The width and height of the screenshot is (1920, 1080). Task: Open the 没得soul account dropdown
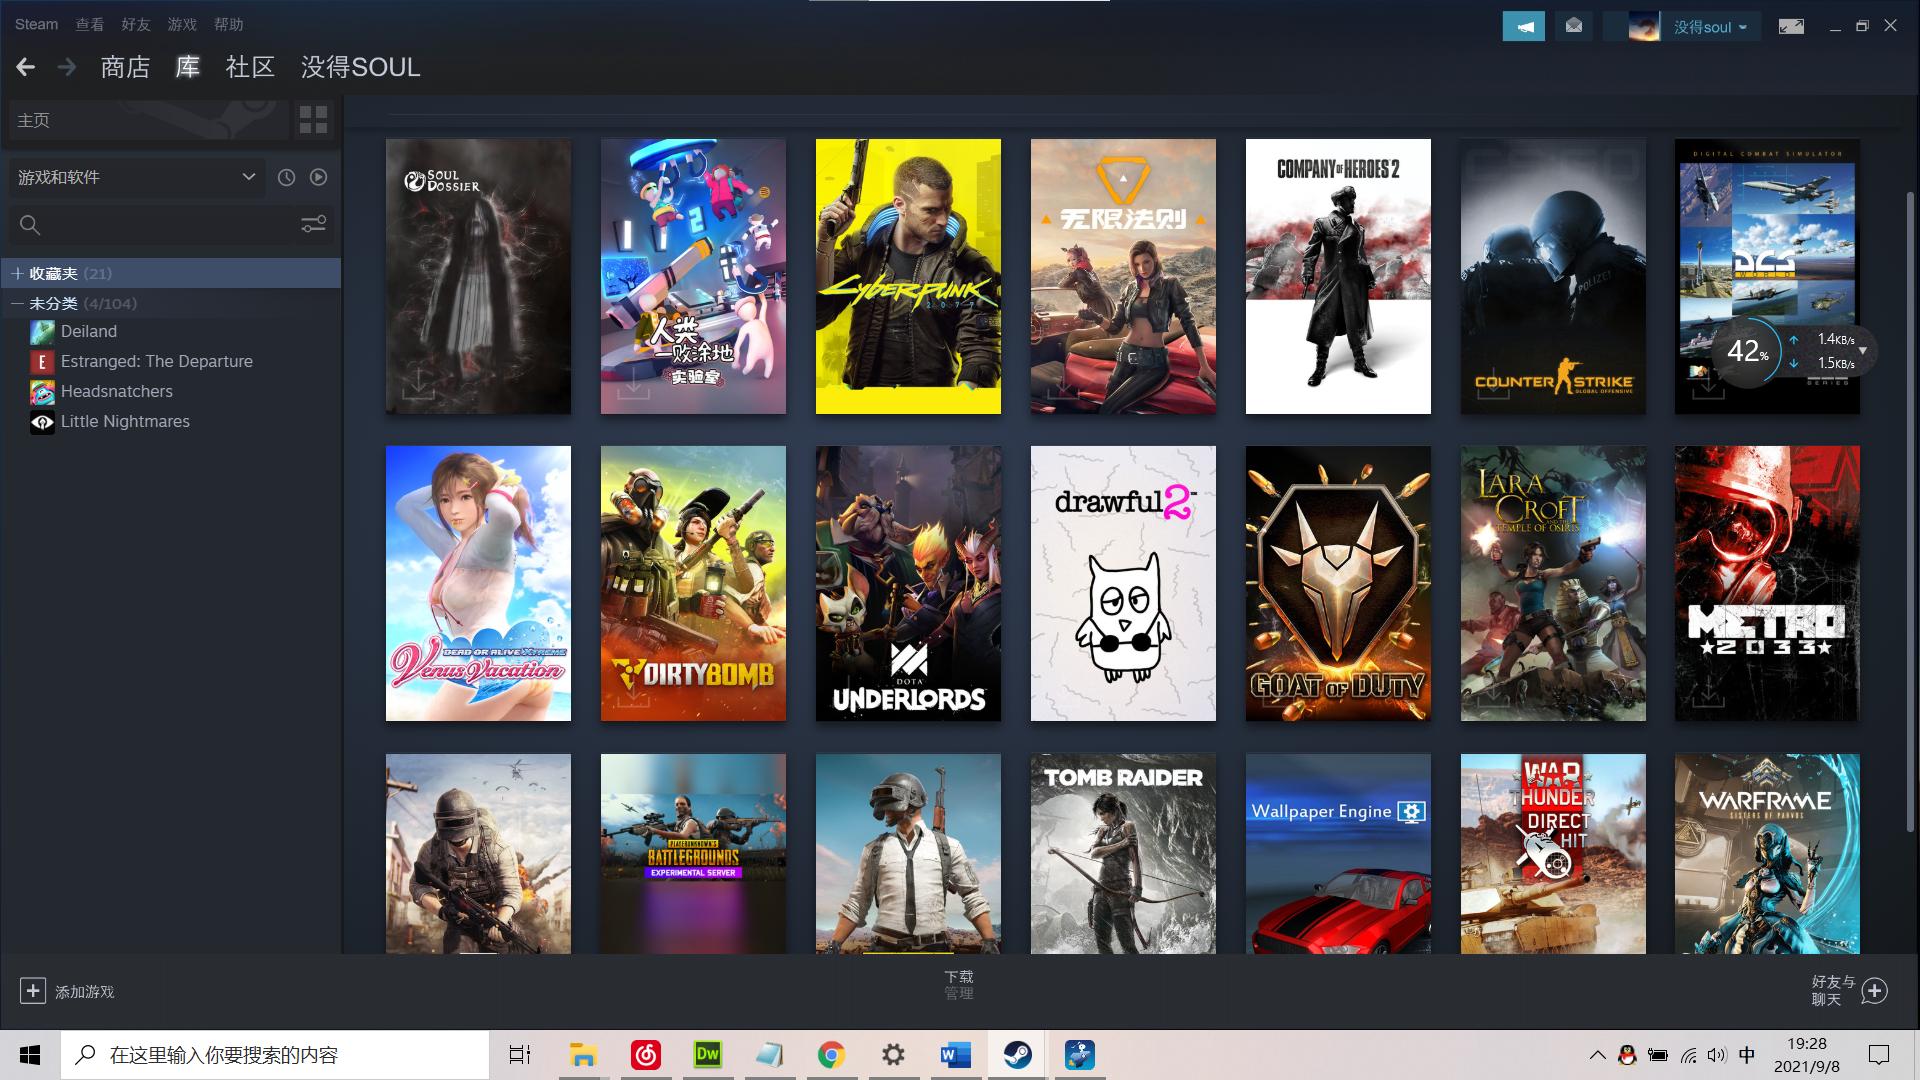[x=1710, y=27]
